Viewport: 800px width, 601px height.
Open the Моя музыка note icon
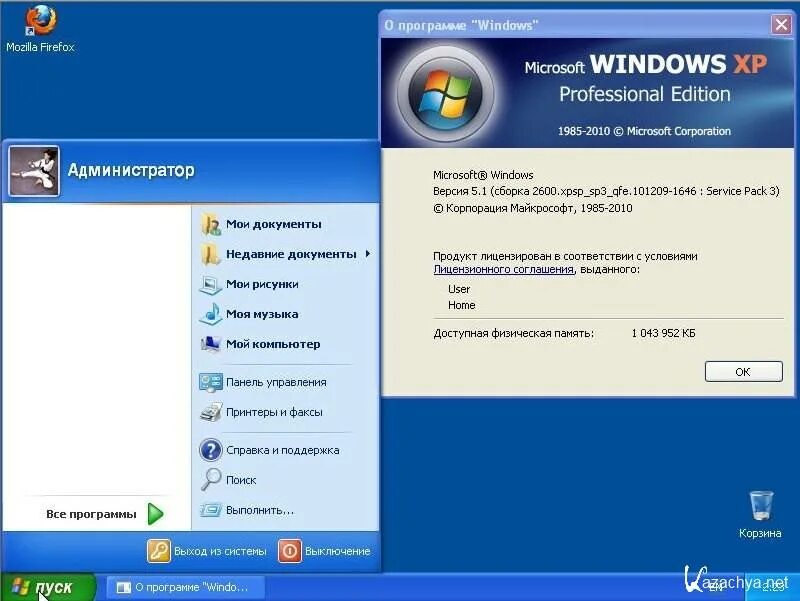[211, 314]
